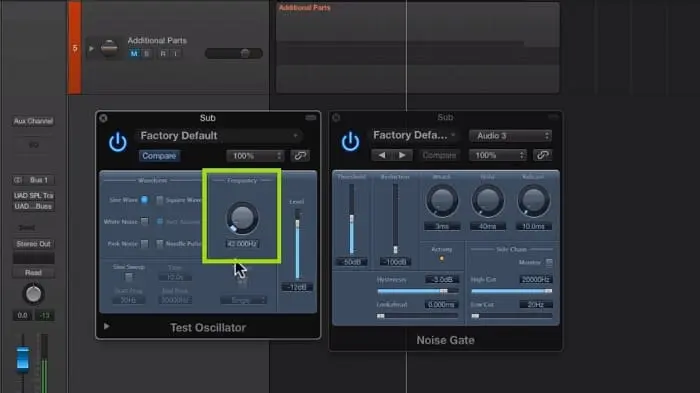Click the -3.0dB Hysteresis value field
Screen dimensions: 700x393
(x=442, y=280)
